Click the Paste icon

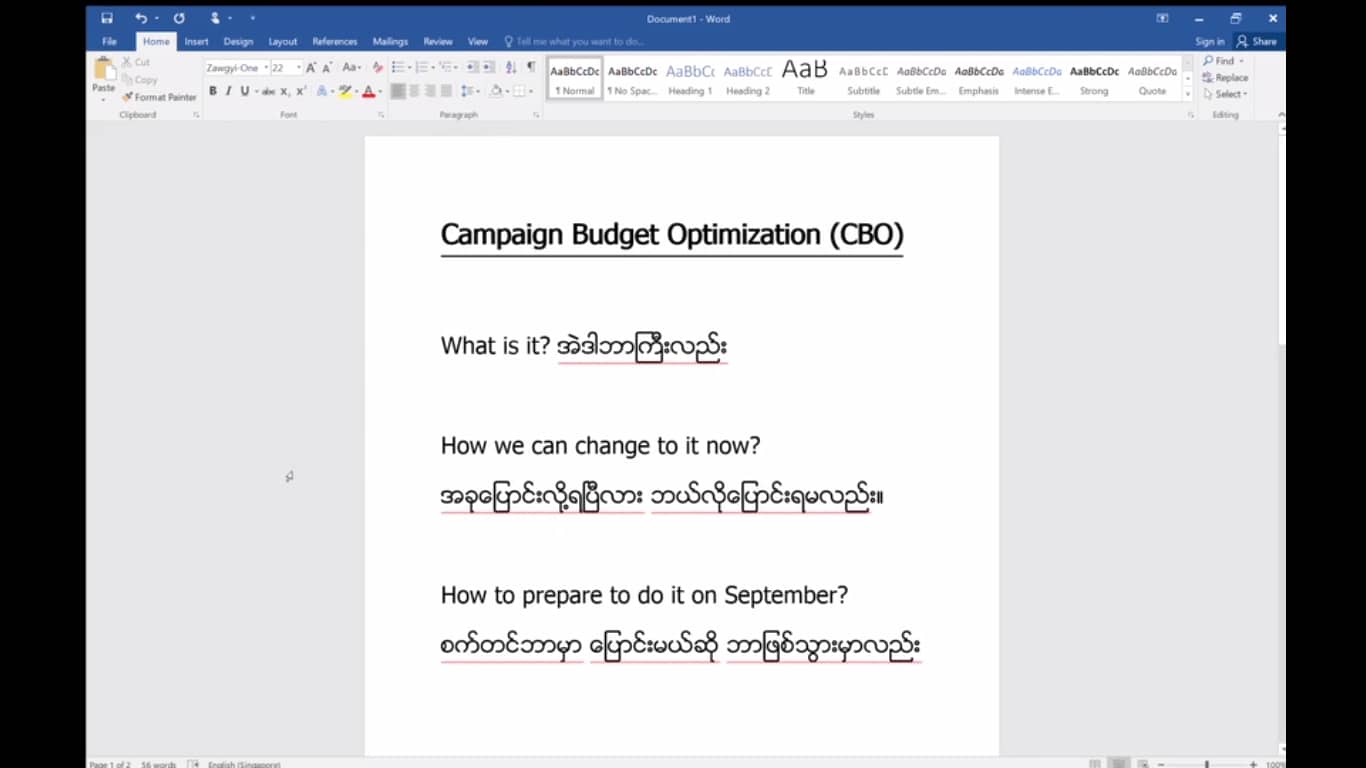104,69
